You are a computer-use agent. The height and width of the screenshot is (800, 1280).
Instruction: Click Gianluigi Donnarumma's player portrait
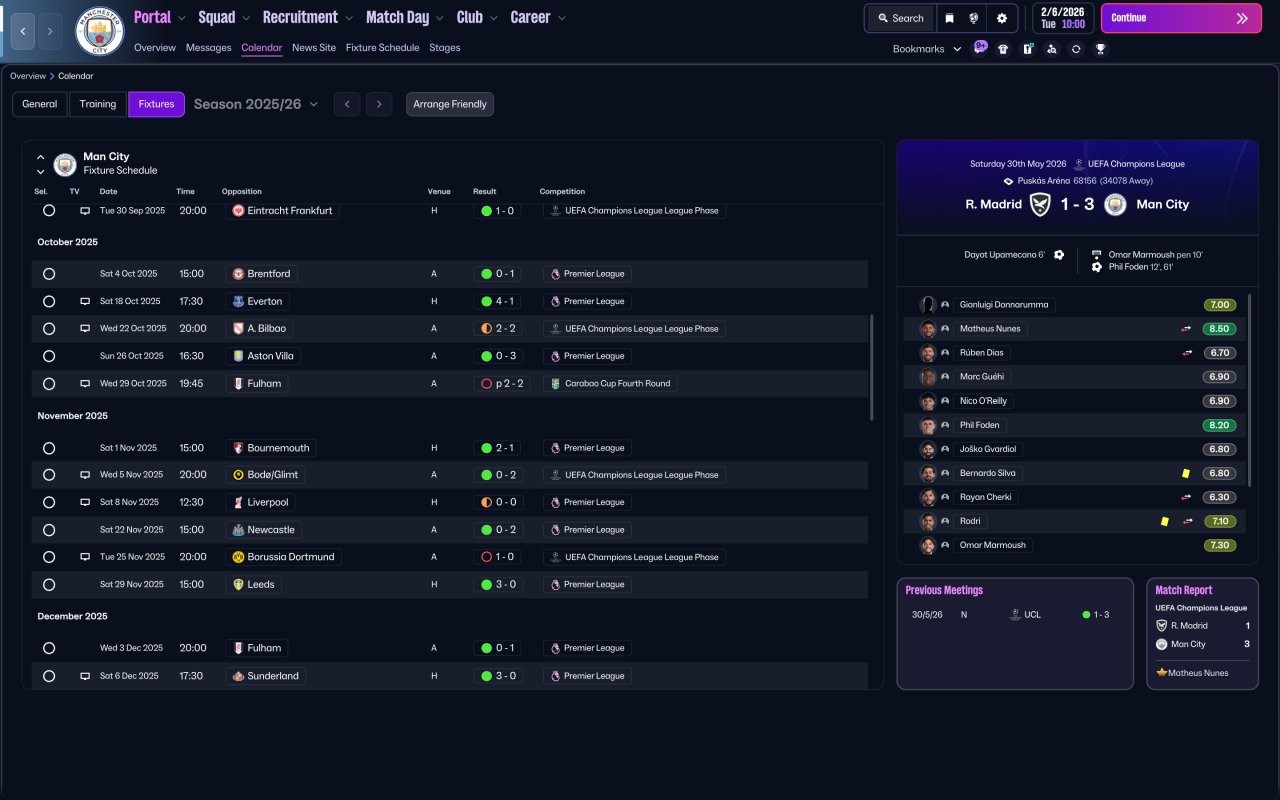[x=928, y=305]
